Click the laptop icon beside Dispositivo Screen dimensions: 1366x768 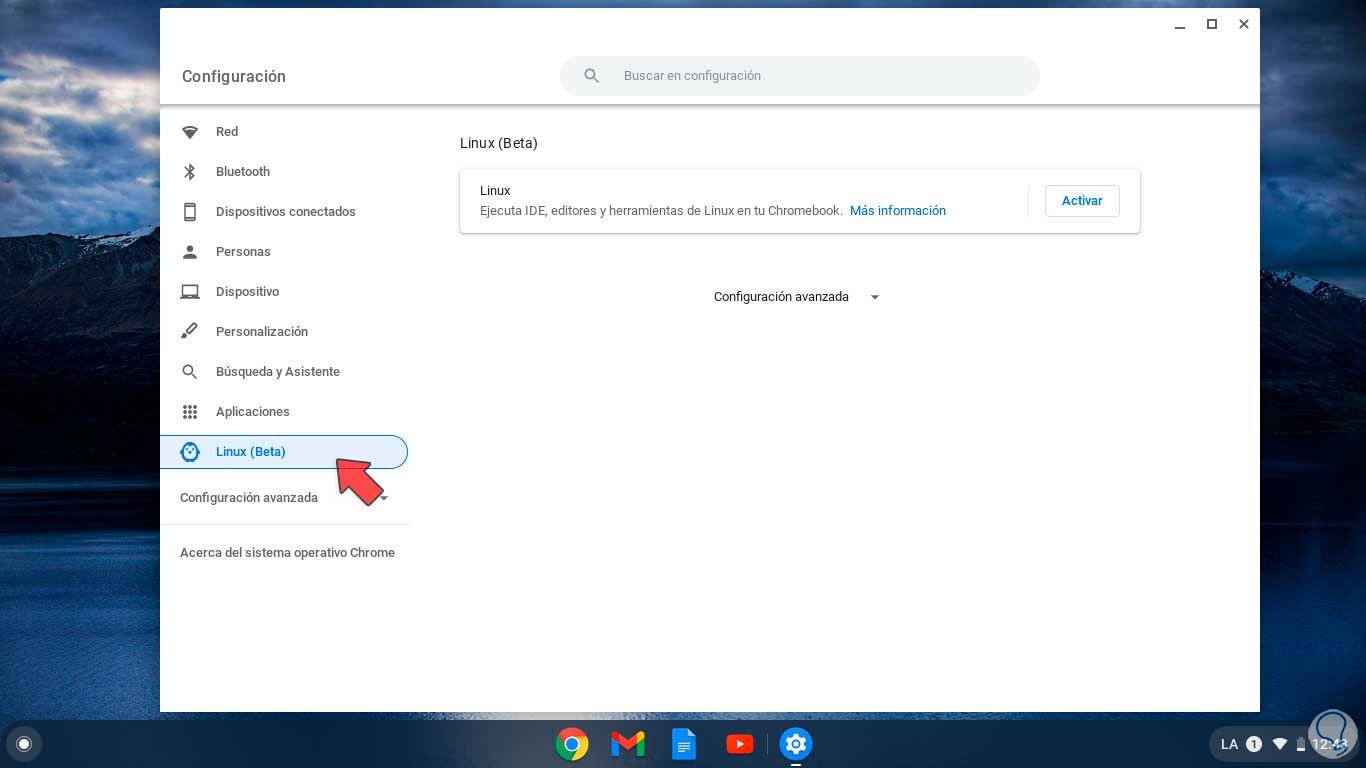pos(190,292)
